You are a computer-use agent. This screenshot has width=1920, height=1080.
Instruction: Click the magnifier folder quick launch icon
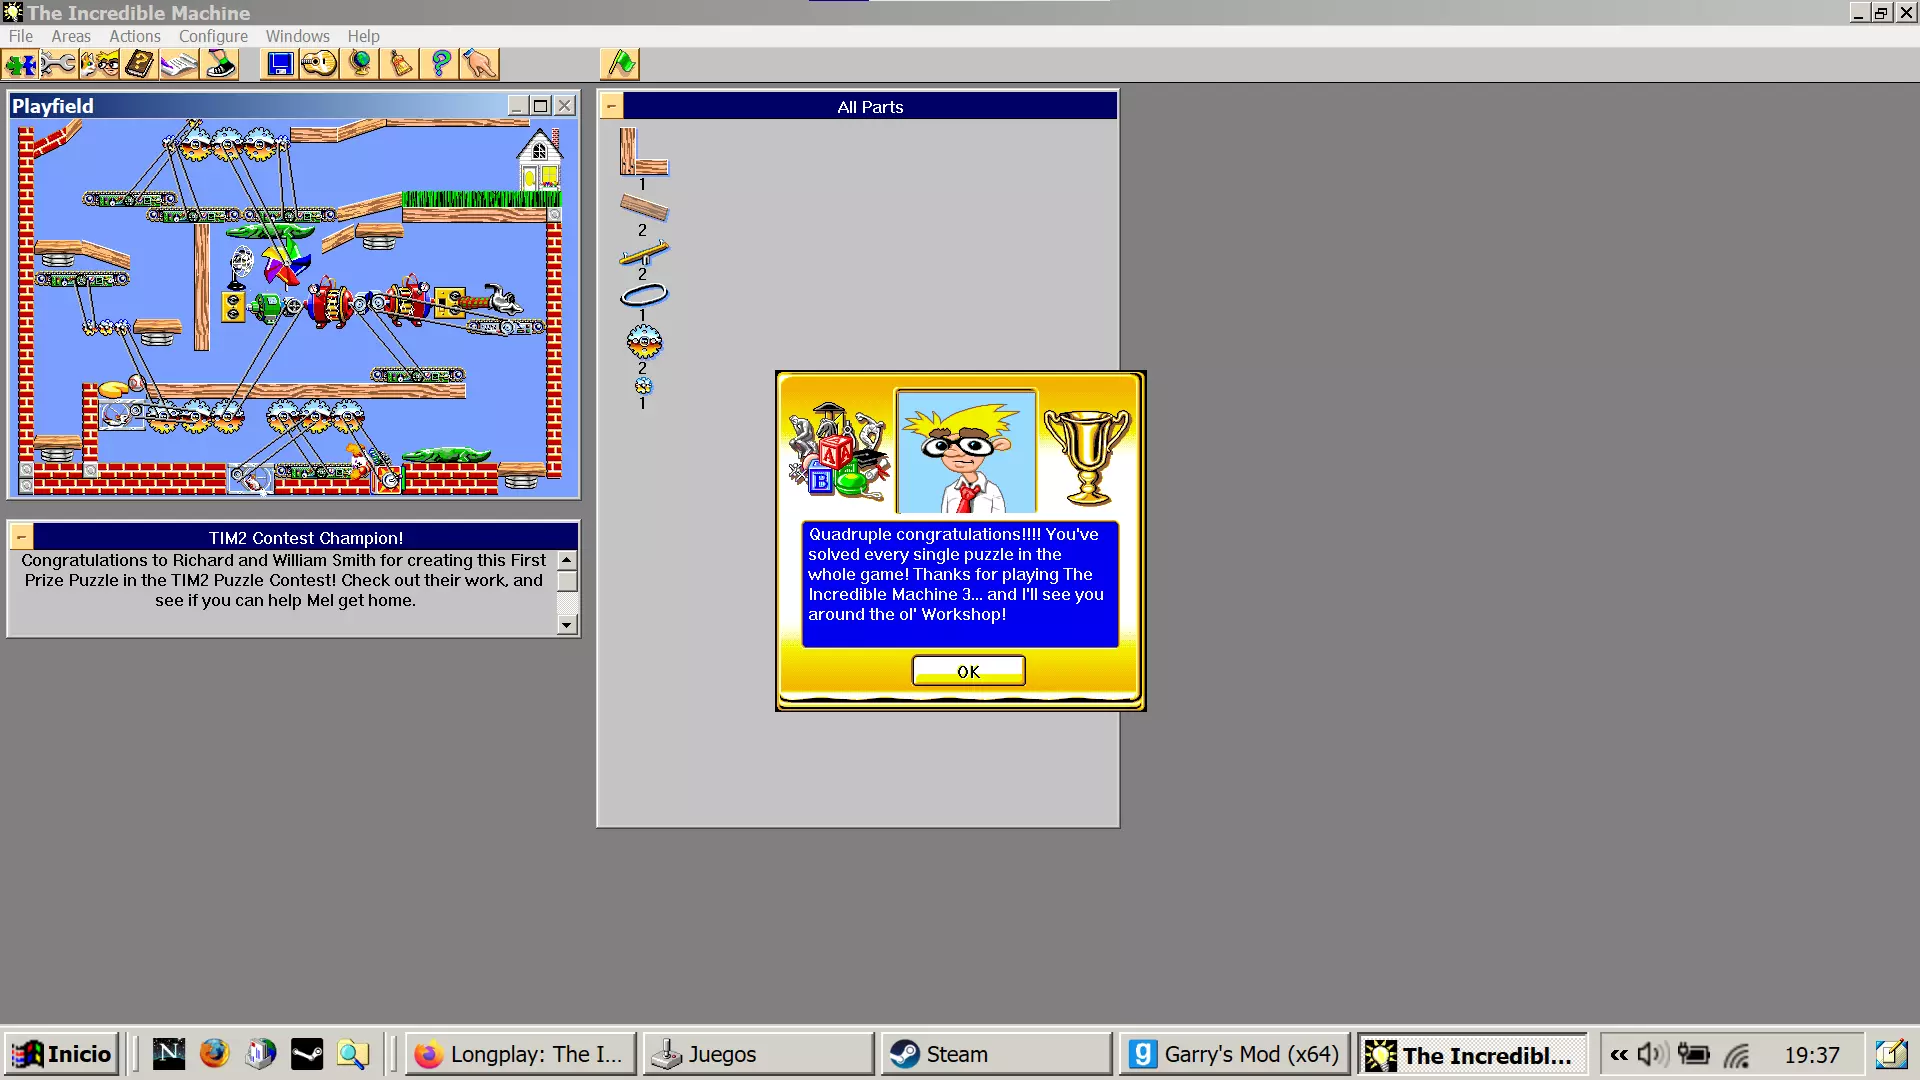pyautogui.click(x=353, y=1054)
